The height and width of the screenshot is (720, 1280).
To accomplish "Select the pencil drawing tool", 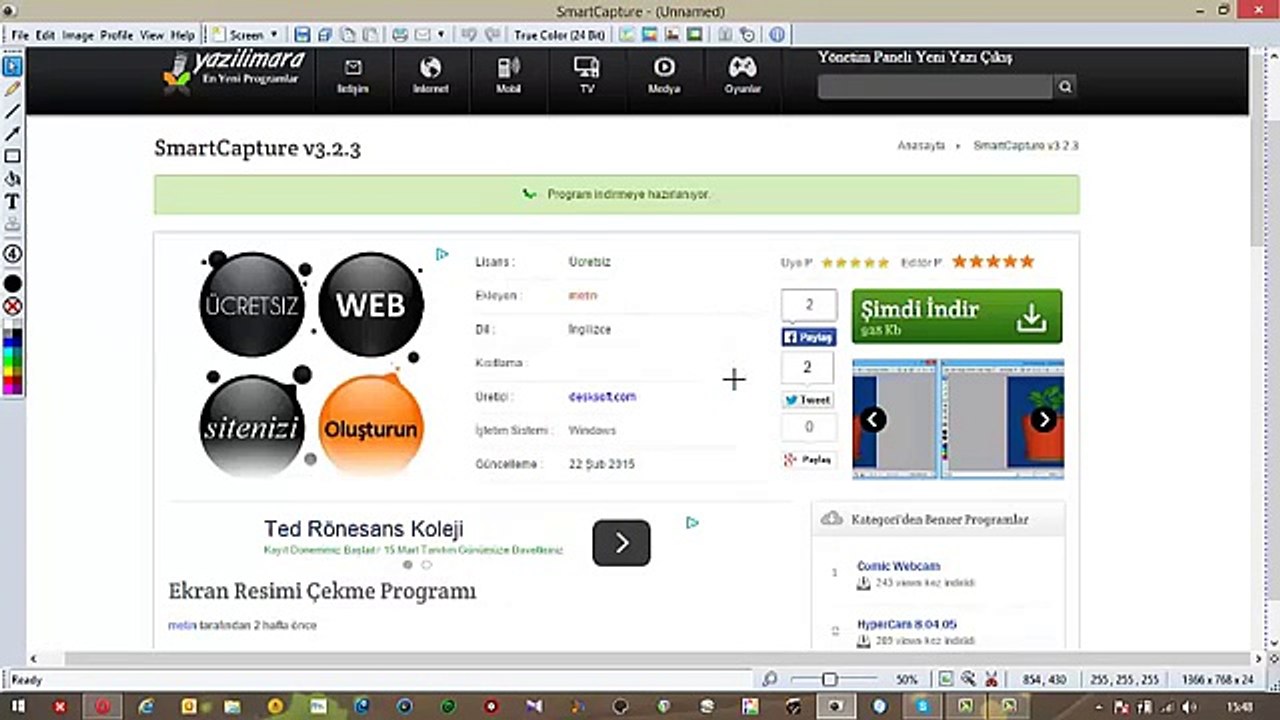I will click(x=12, y=90).
